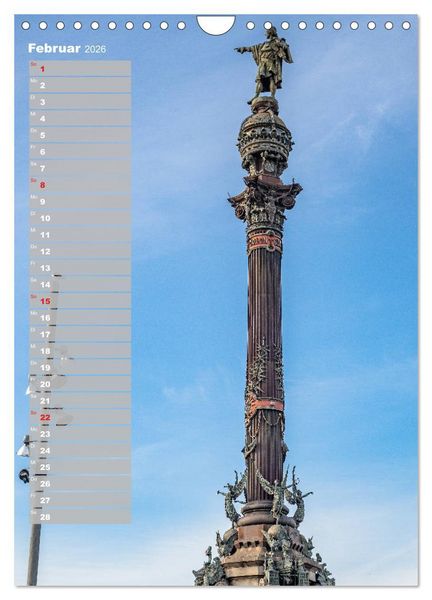This screenshot has height=600, width=432.
Task: Select the date row for day 7
Action: (x=80, y=168)
